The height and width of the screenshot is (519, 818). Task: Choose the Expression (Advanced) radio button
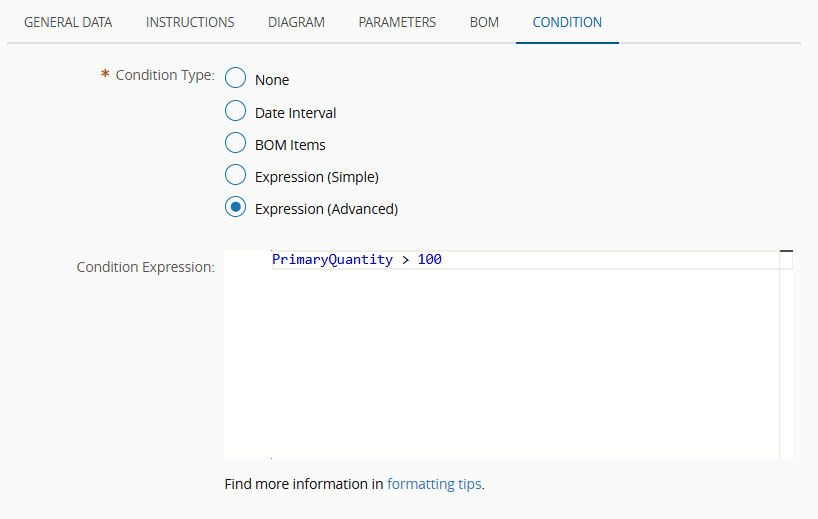tap(236, 209)
